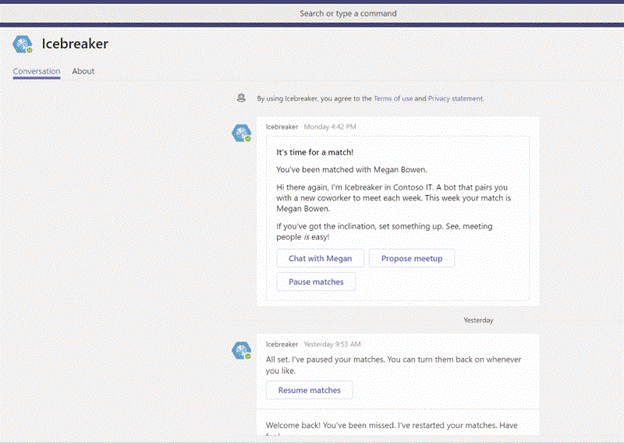Image resolution: width=624 pixels, height=443 pixels.
Task: Click the Icebreaker app logo in header
Action: coord(22,44)
